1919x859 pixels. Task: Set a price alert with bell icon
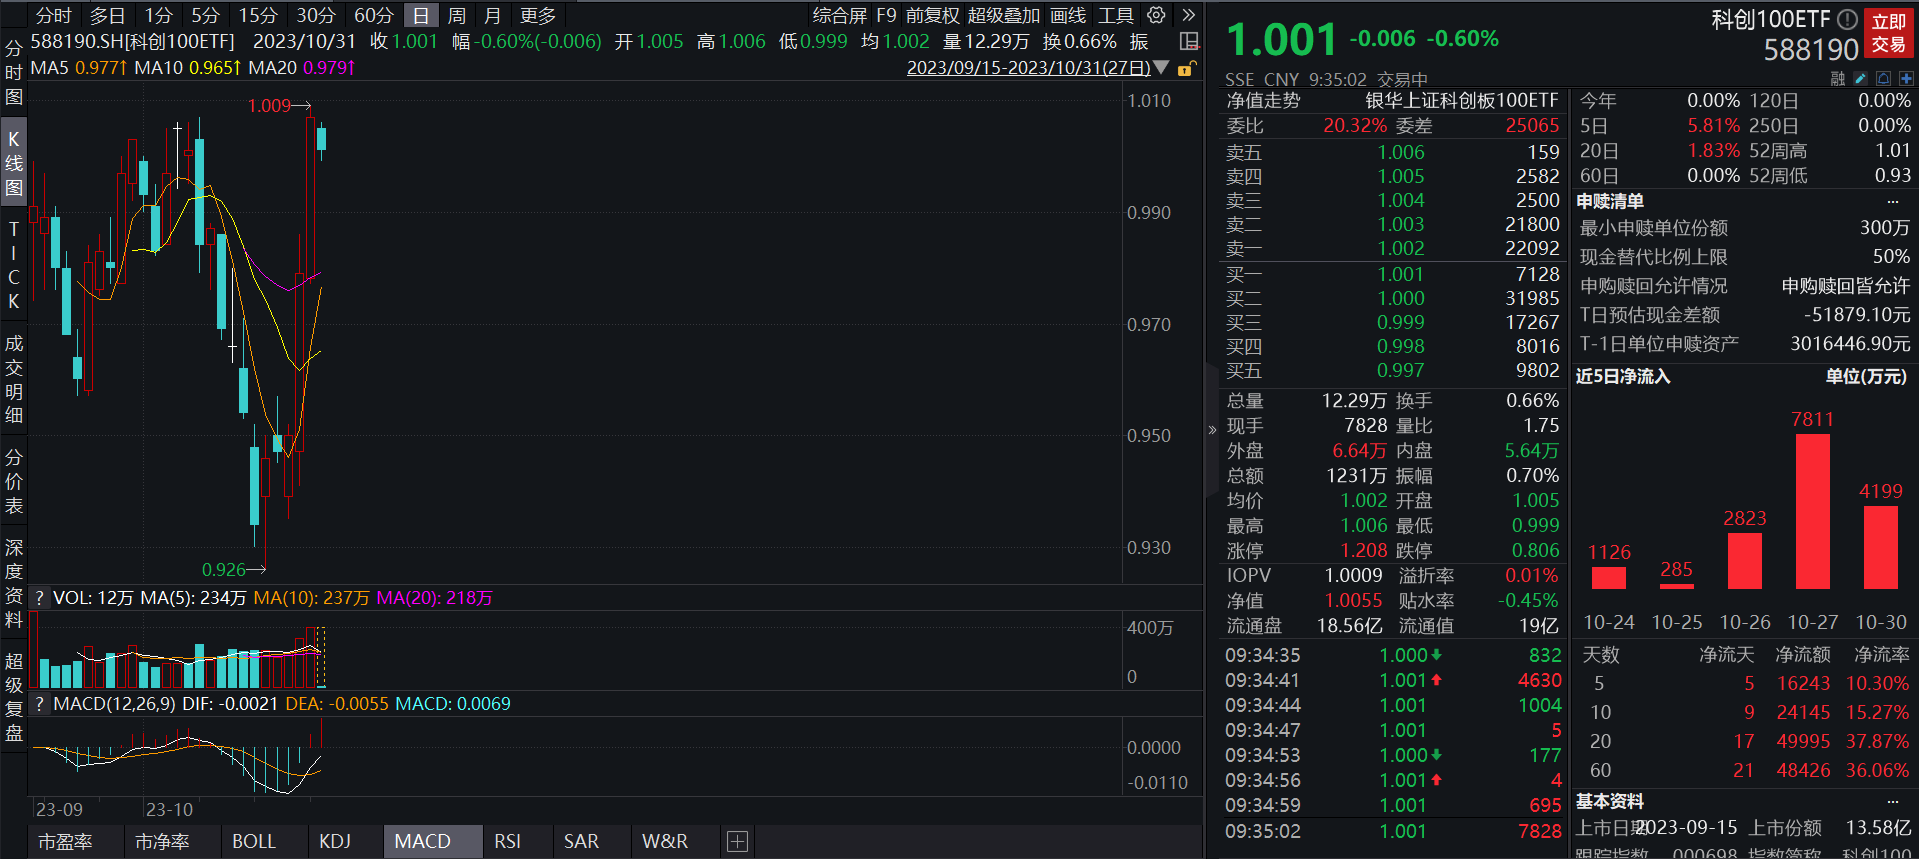point(1883,78)
